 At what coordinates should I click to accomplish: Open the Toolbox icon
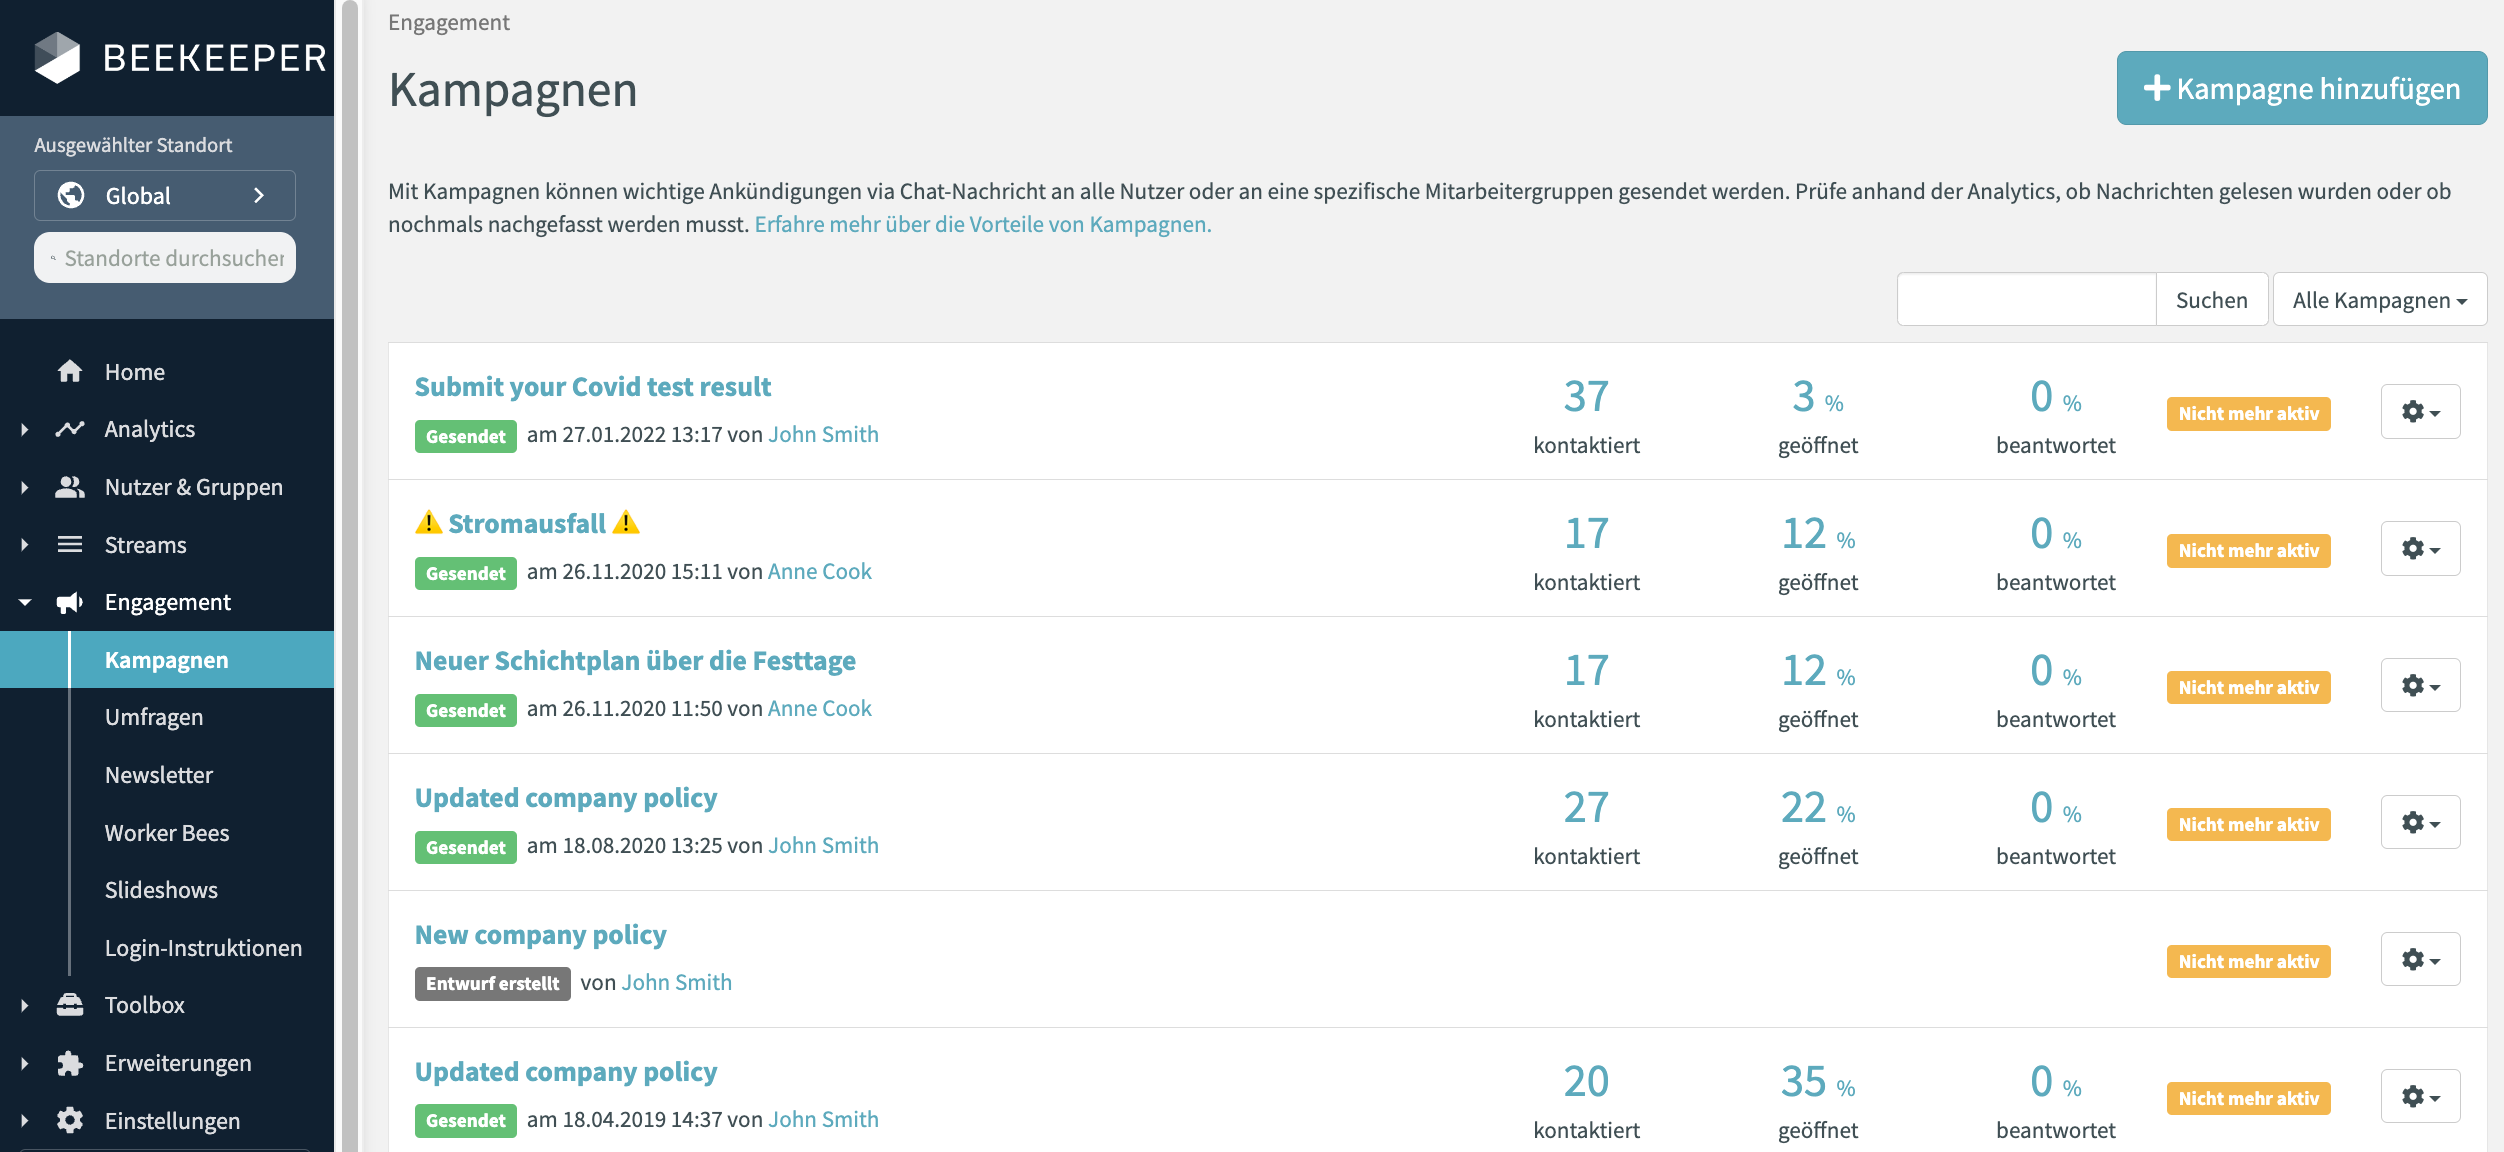tap(68, 1004)
